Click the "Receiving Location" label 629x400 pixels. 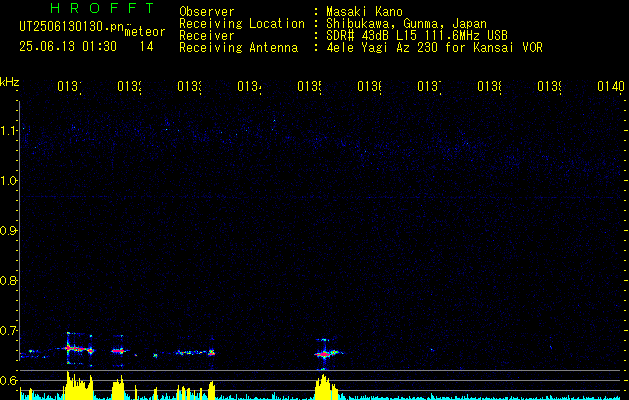click(242, 24)
